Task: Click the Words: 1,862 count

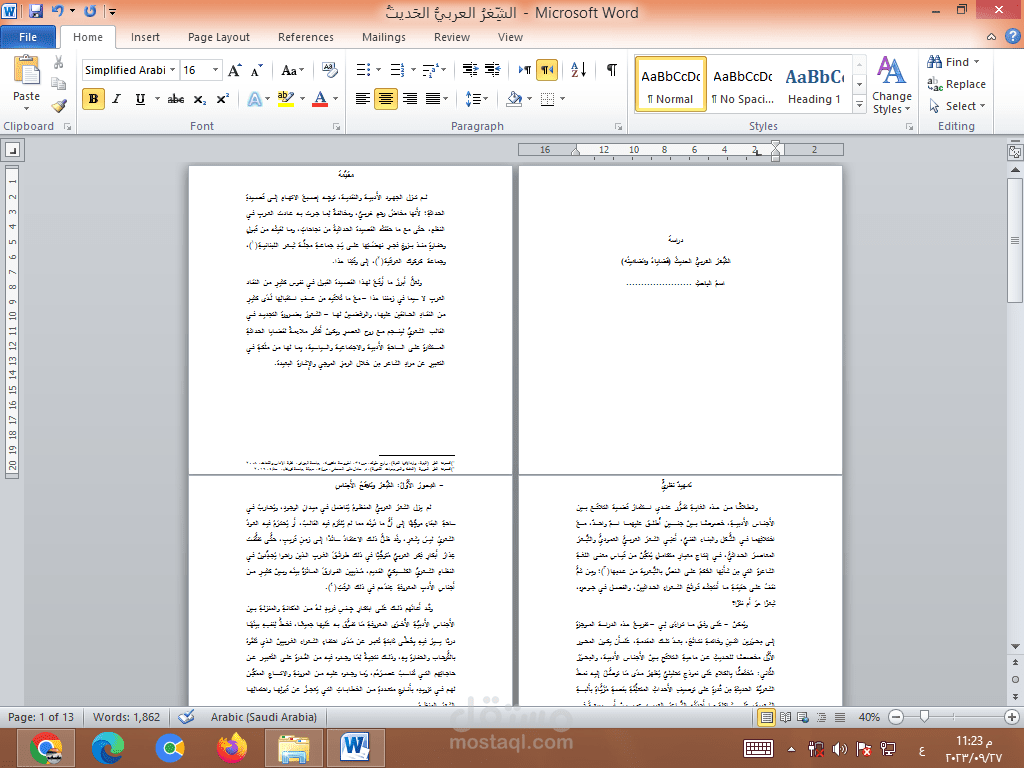Action: pyautogui.click(x=126, y=717)
